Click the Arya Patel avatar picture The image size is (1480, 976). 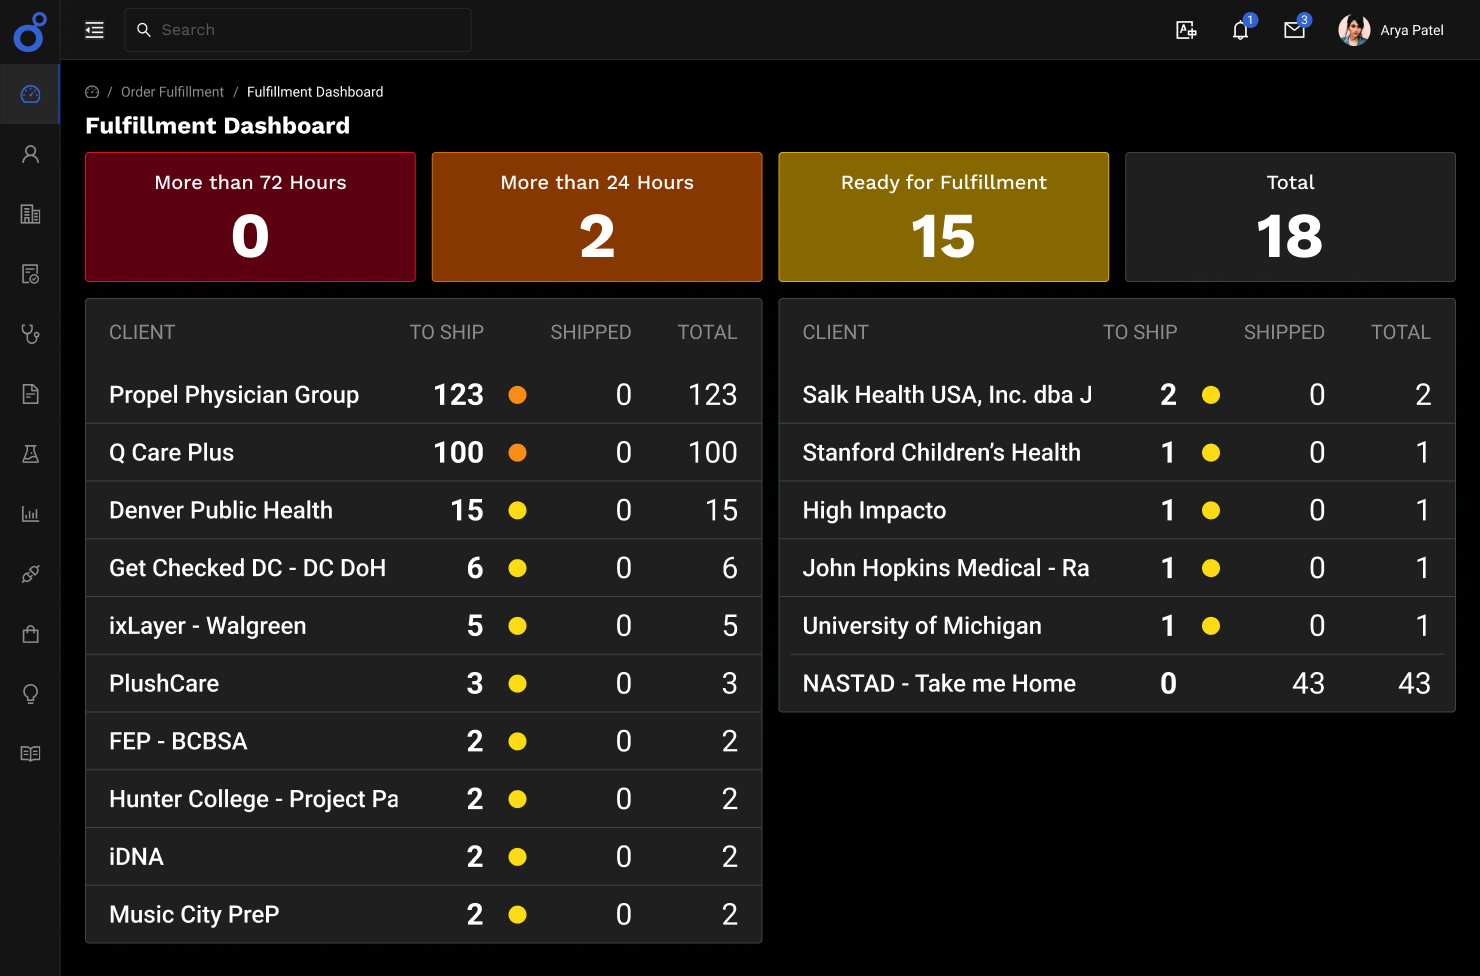click(1354, 30)
